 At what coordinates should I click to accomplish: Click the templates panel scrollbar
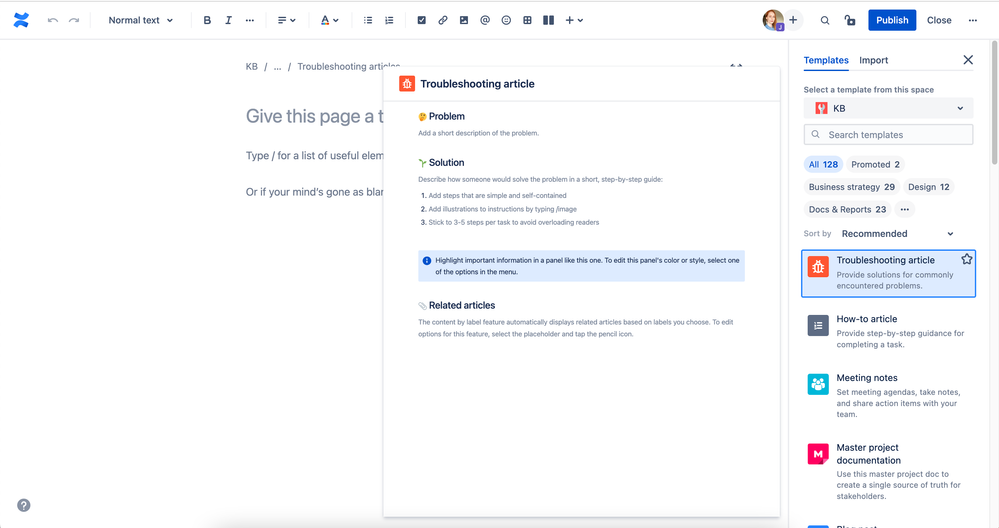(994, 102)
